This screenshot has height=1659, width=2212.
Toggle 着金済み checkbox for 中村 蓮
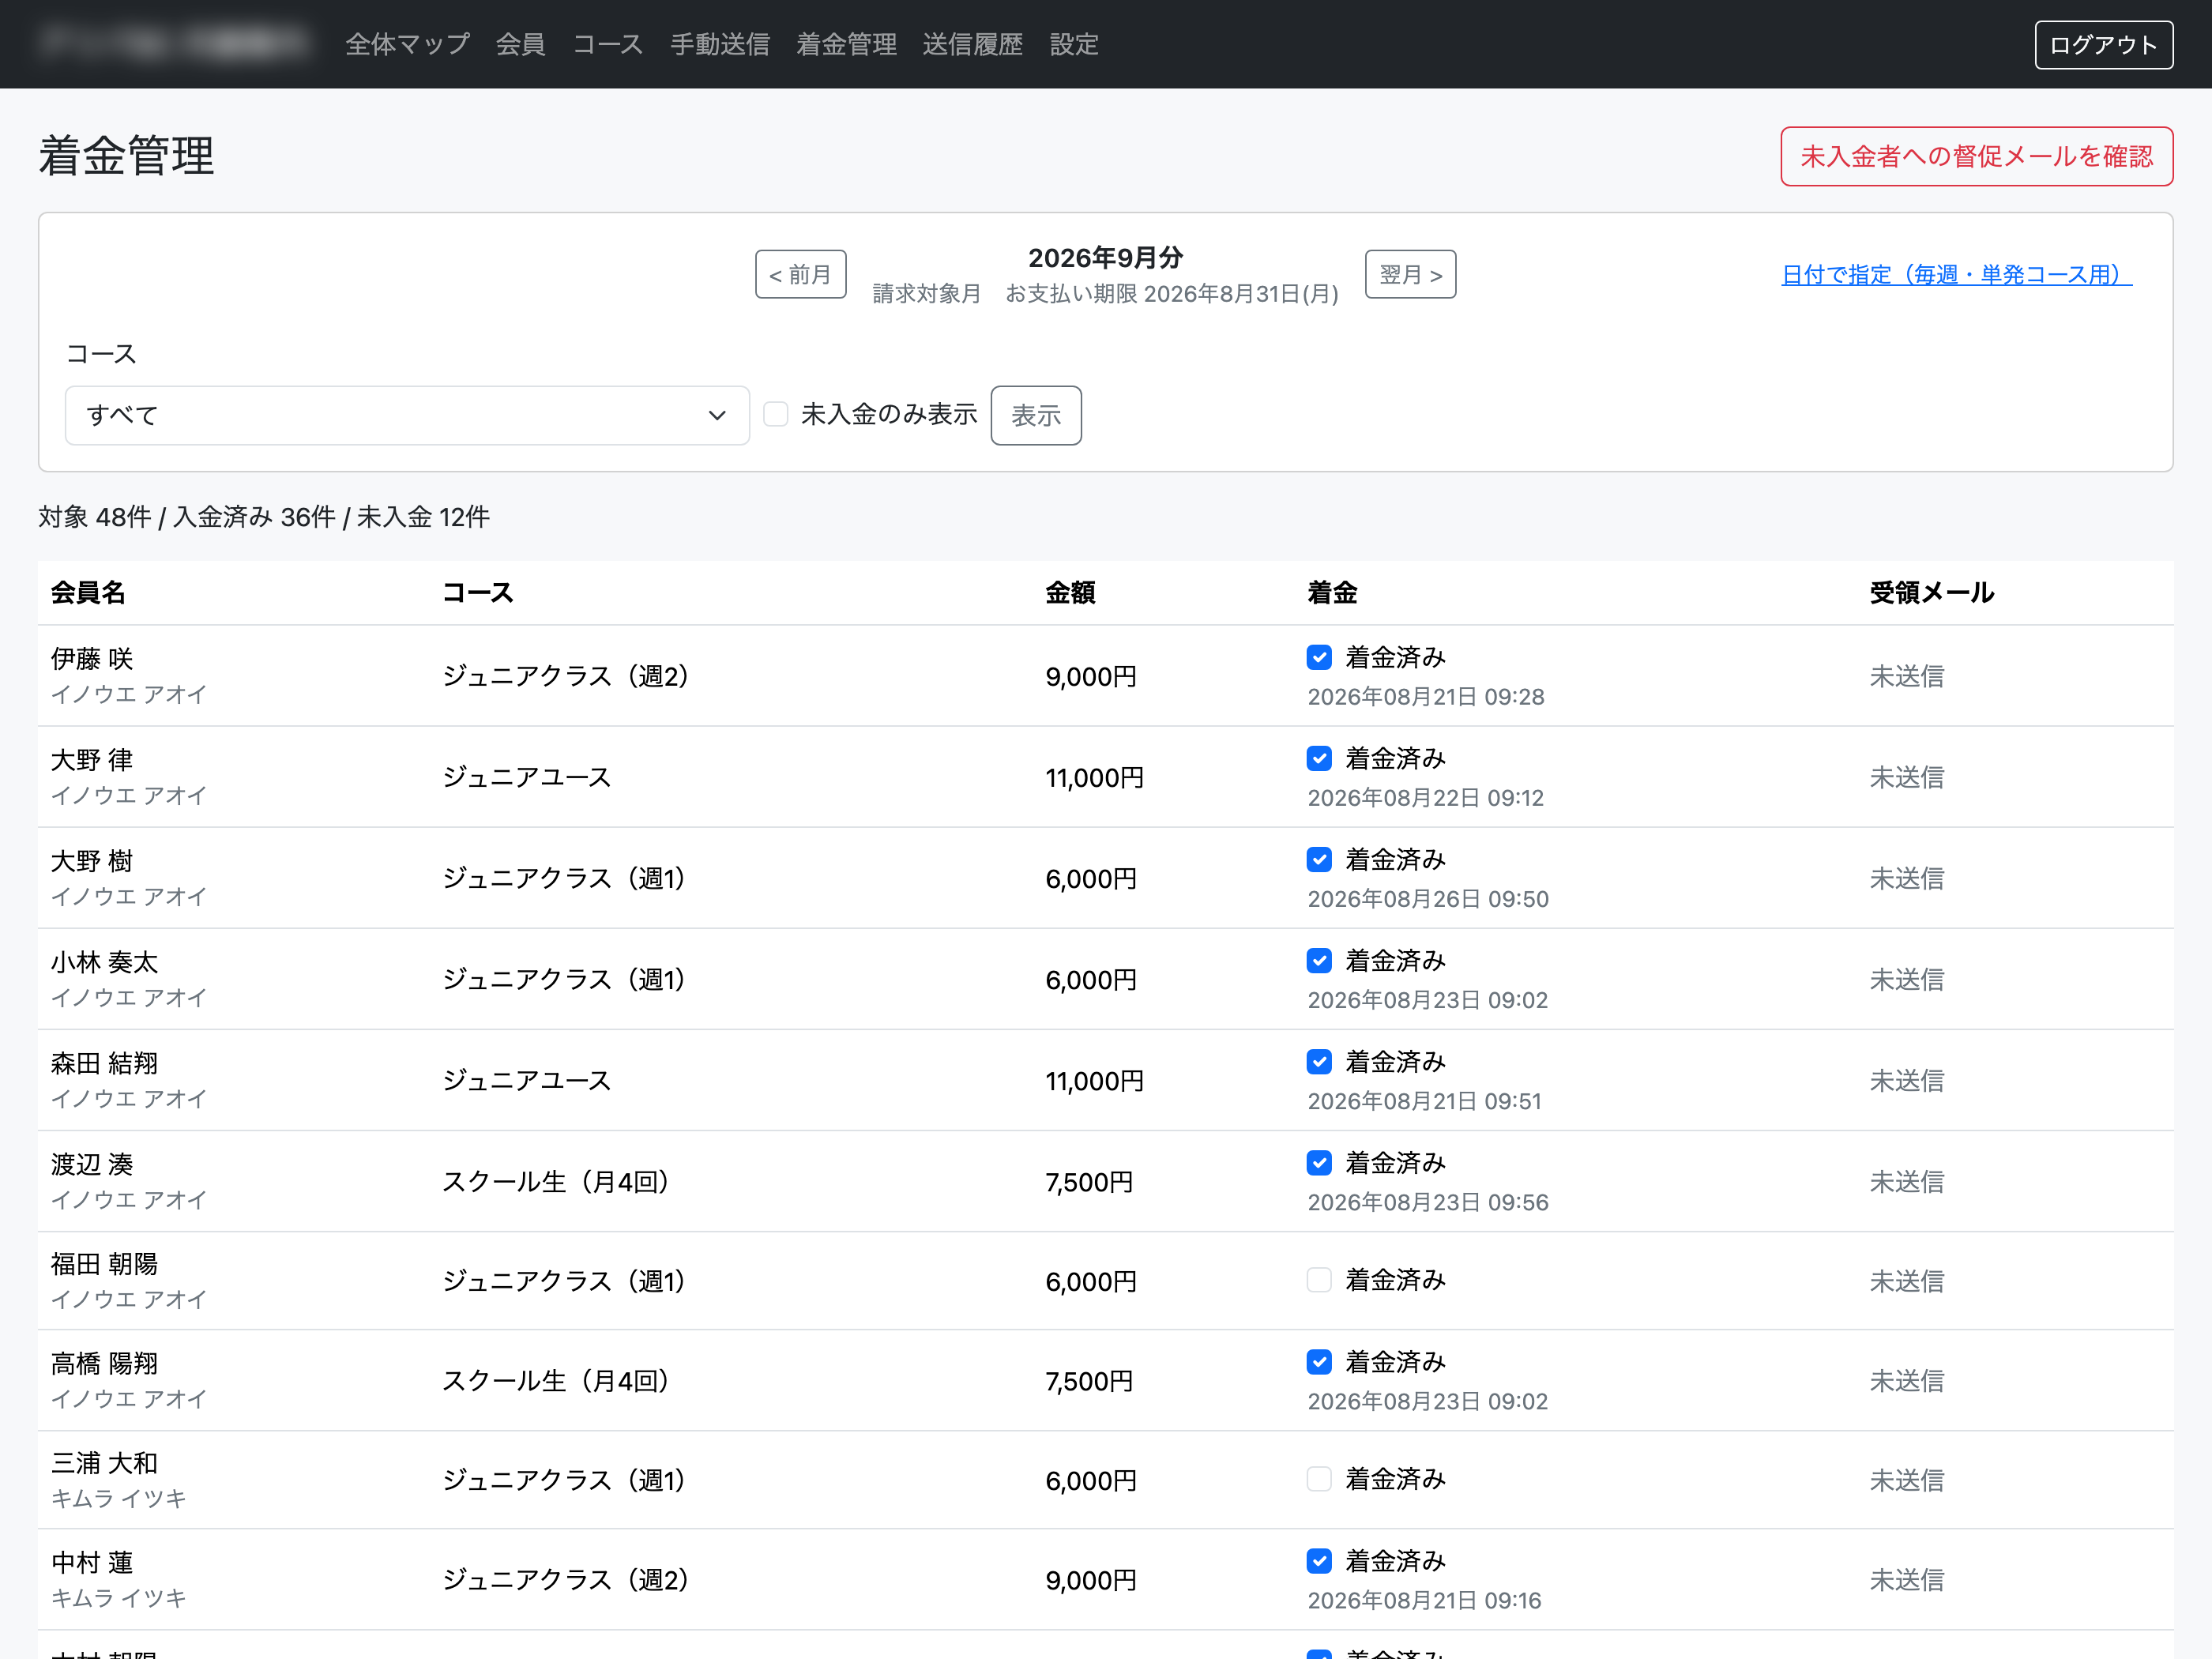tap(1319, 1560)
